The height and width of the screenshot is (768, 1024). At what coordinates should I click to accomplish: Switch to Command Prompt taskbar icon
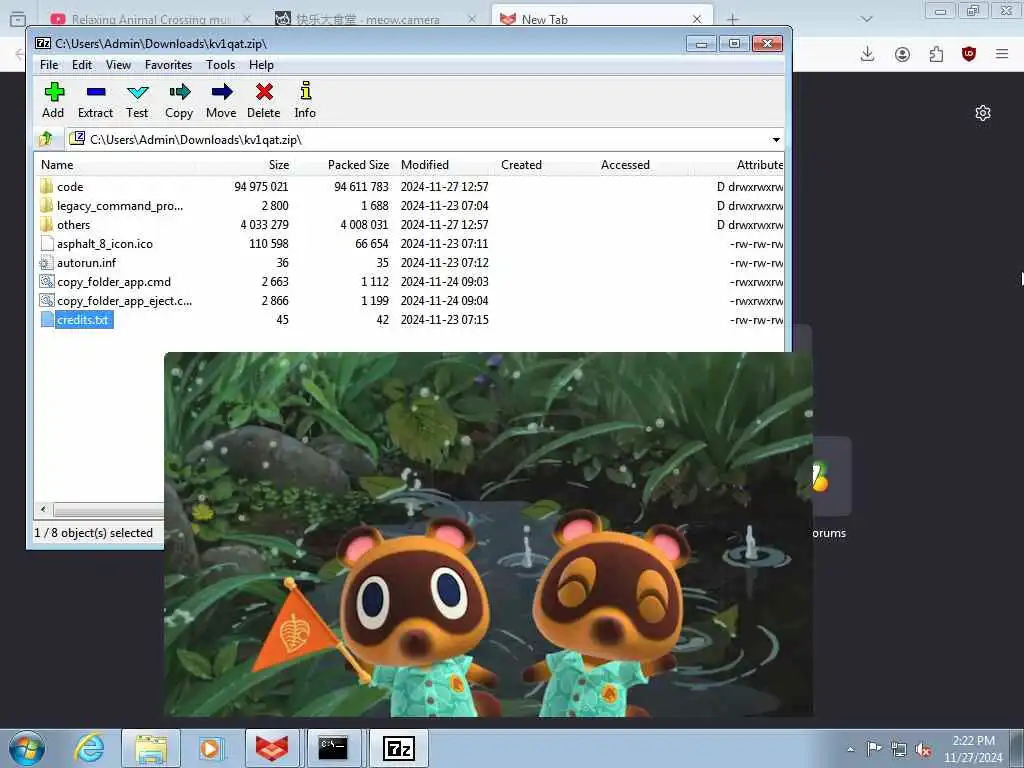pos(333,748)
